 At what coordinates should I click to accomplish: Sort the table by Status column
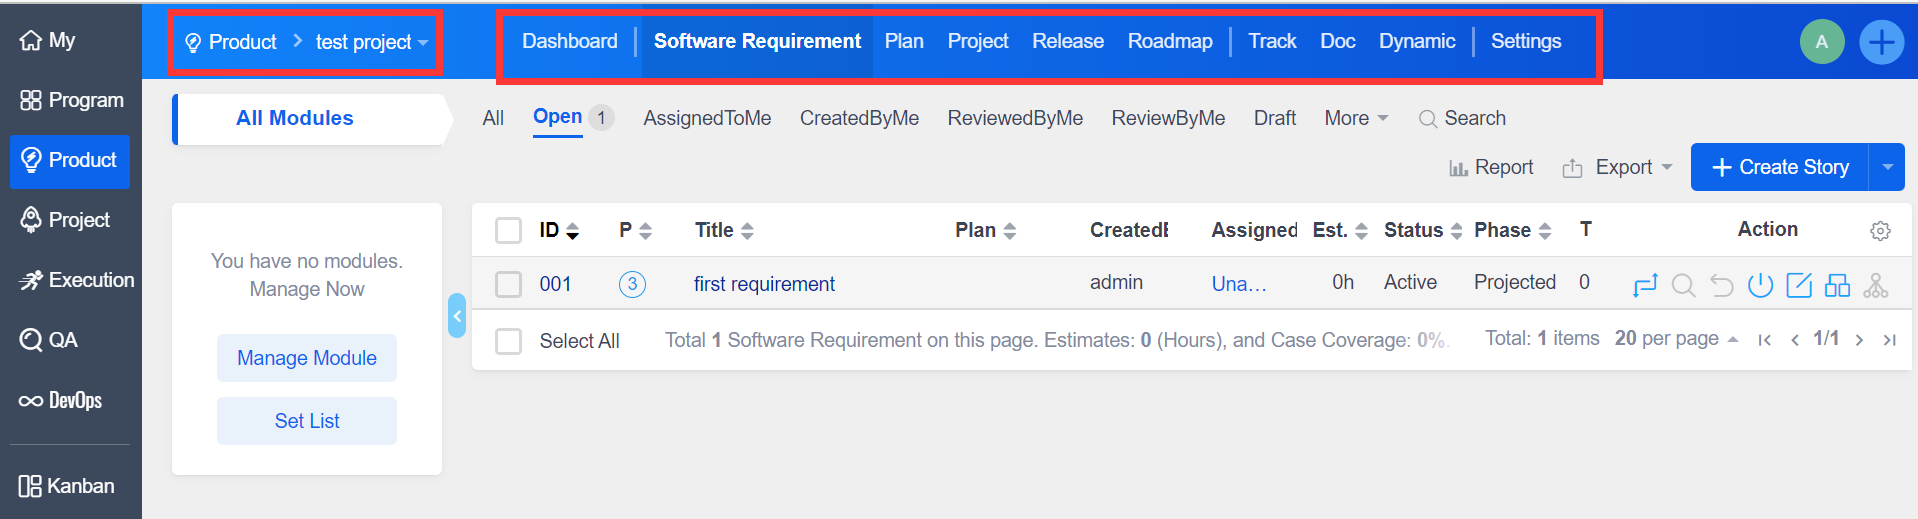1422,230
